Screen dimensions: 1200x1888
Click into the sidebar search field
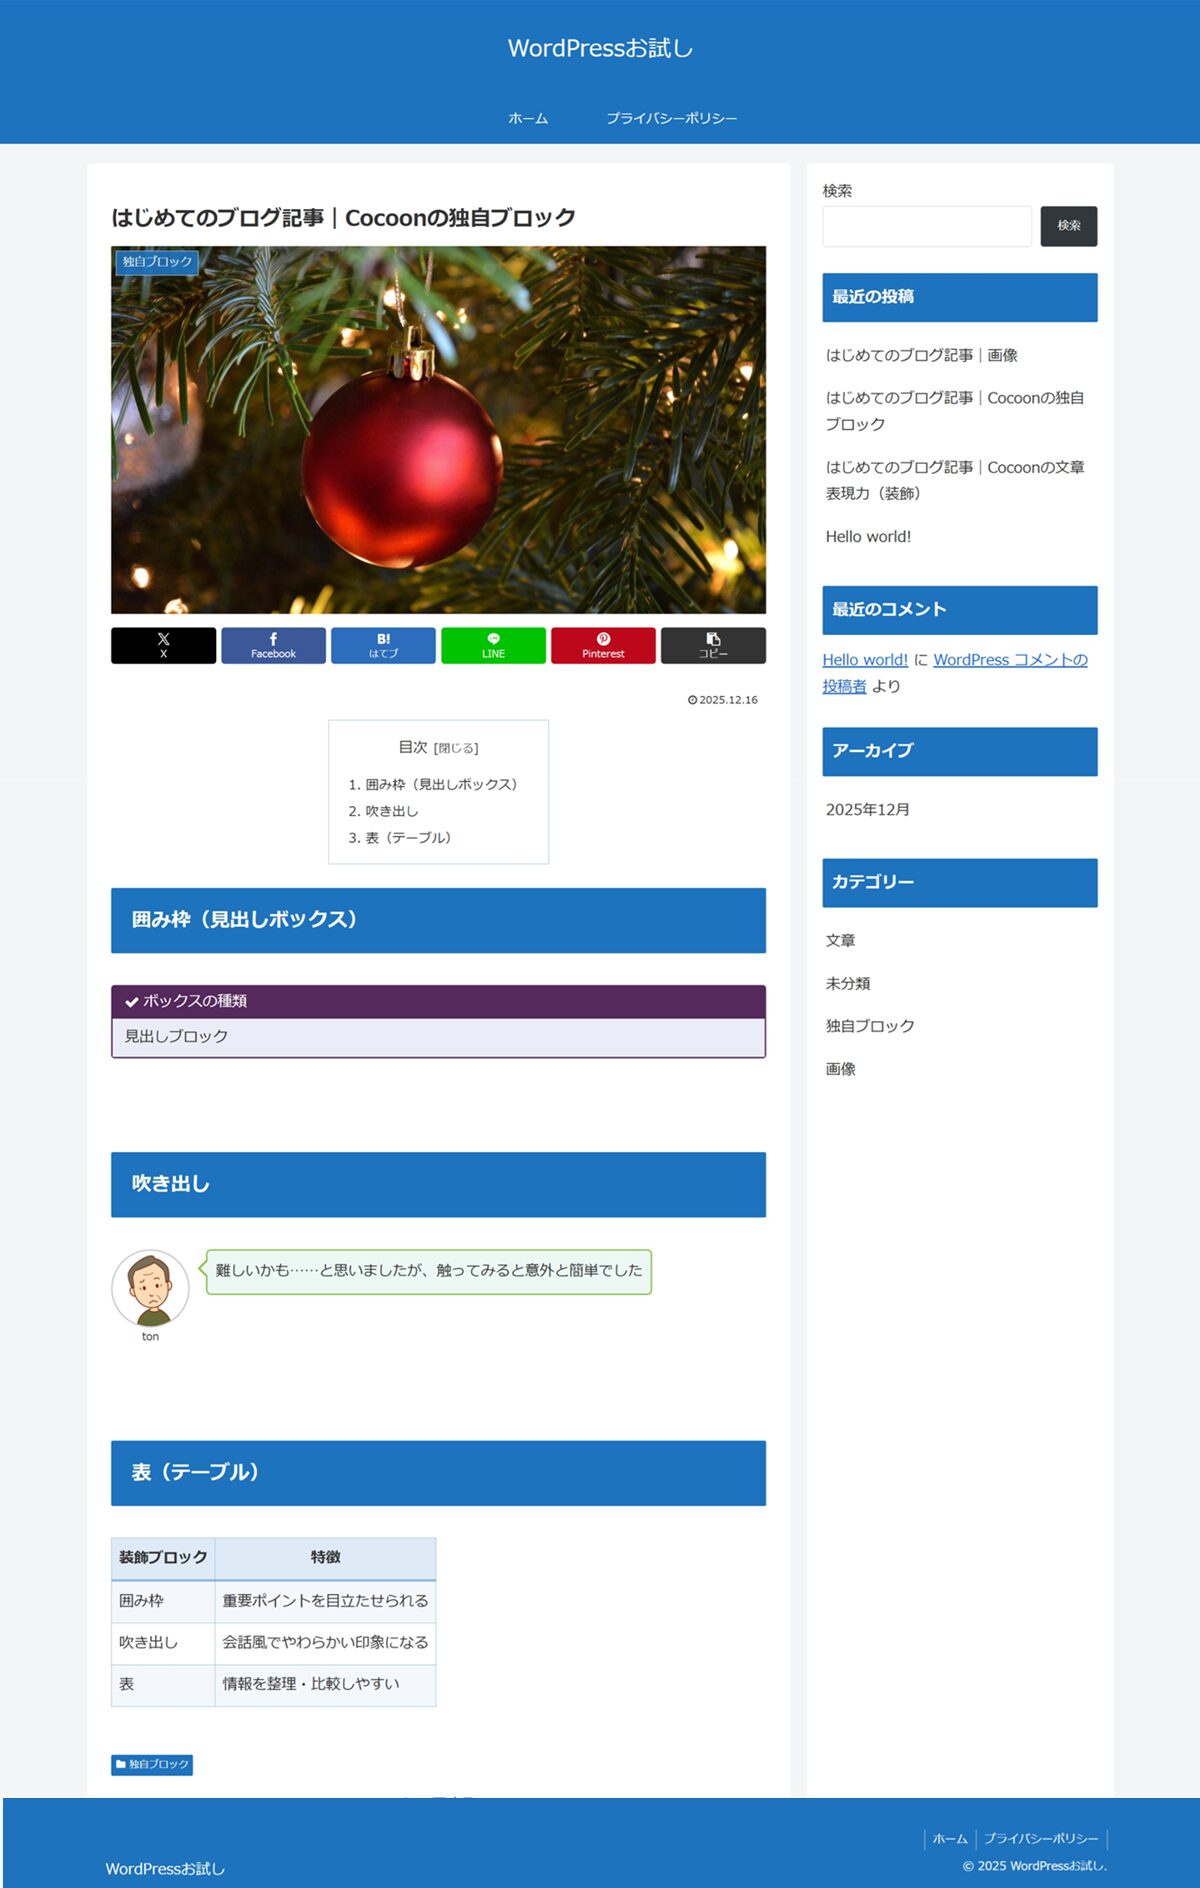[x=926, y=226]
